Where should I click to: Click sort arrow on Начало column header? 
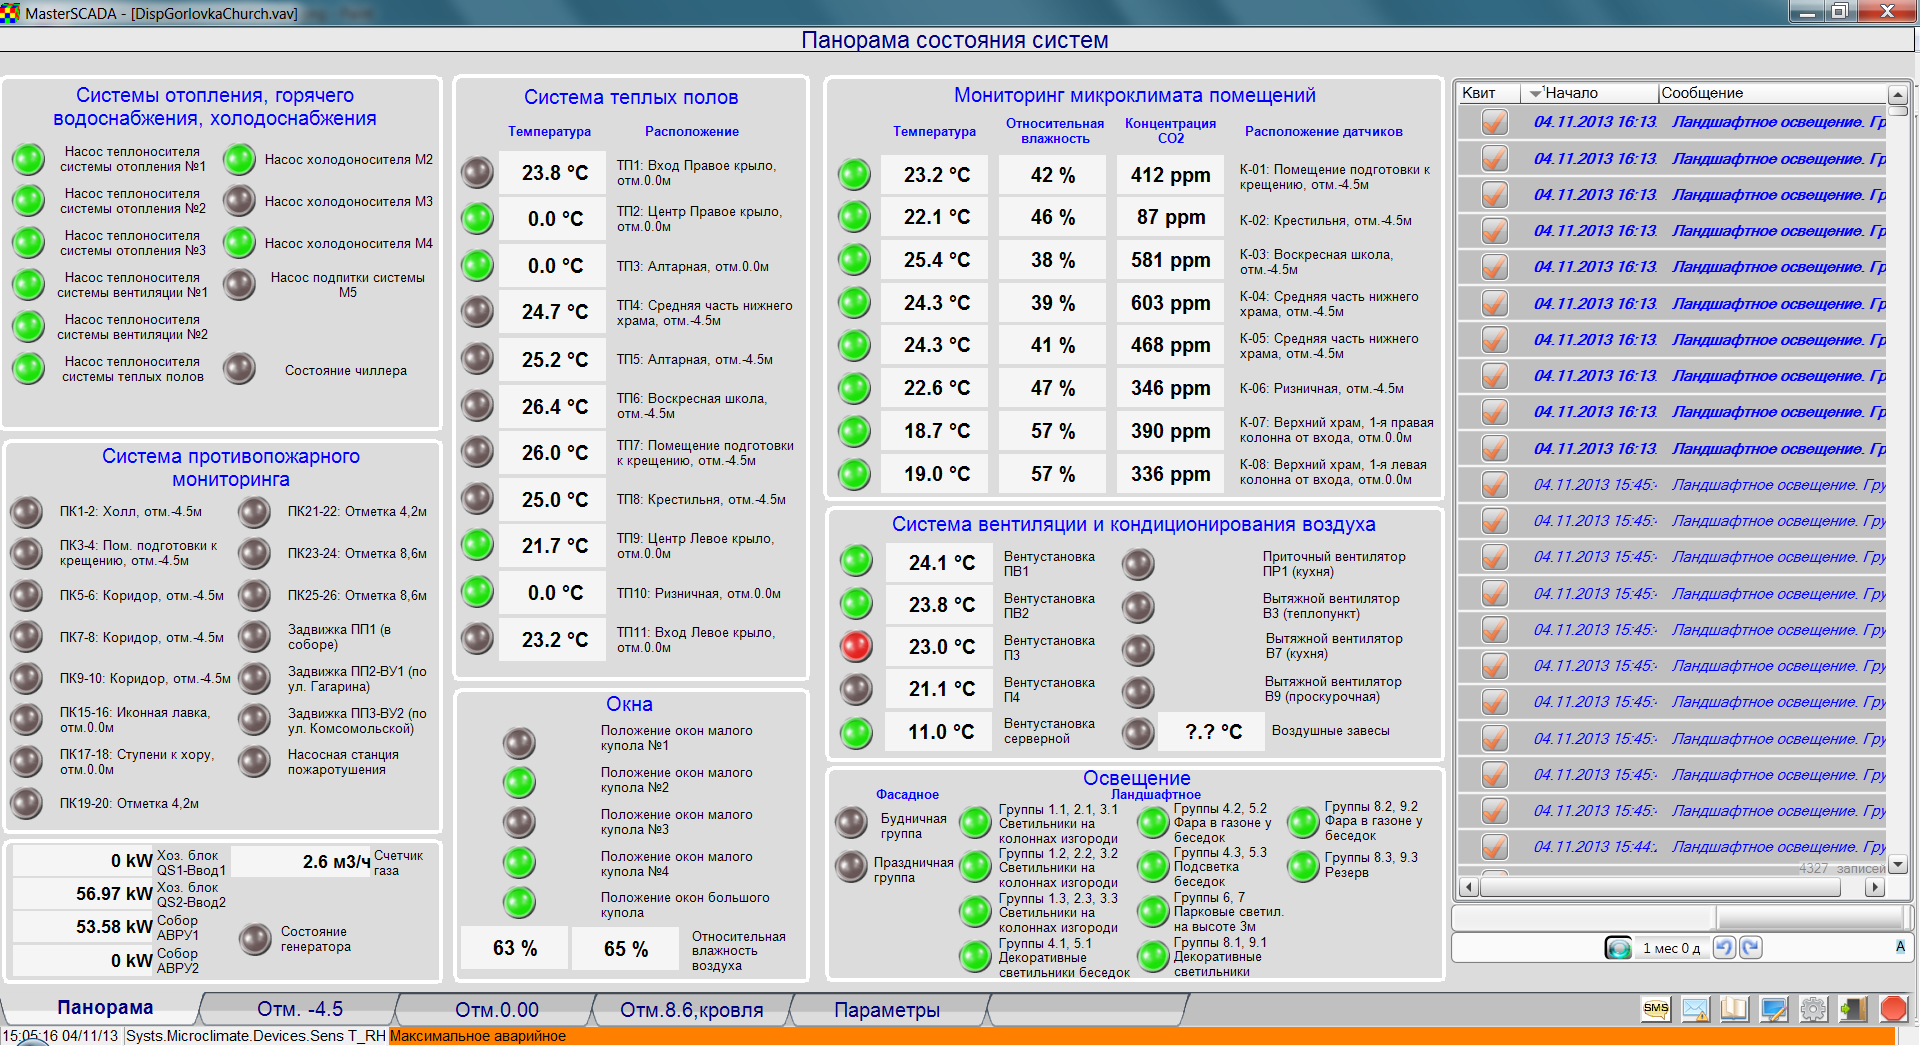pos(1535,94)
